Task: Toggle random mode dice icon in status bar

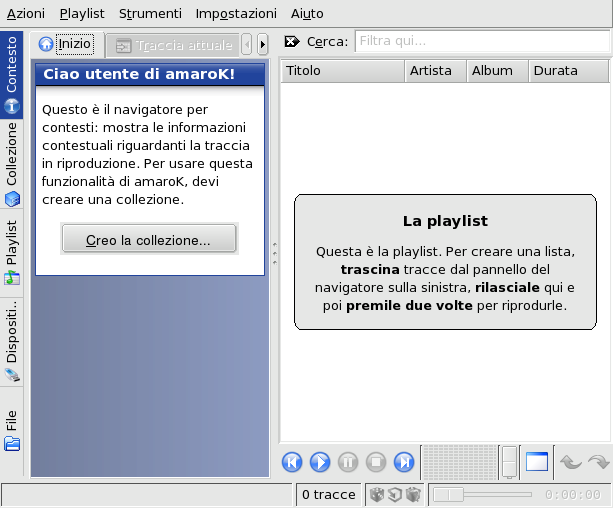Action: coord(377,494)
